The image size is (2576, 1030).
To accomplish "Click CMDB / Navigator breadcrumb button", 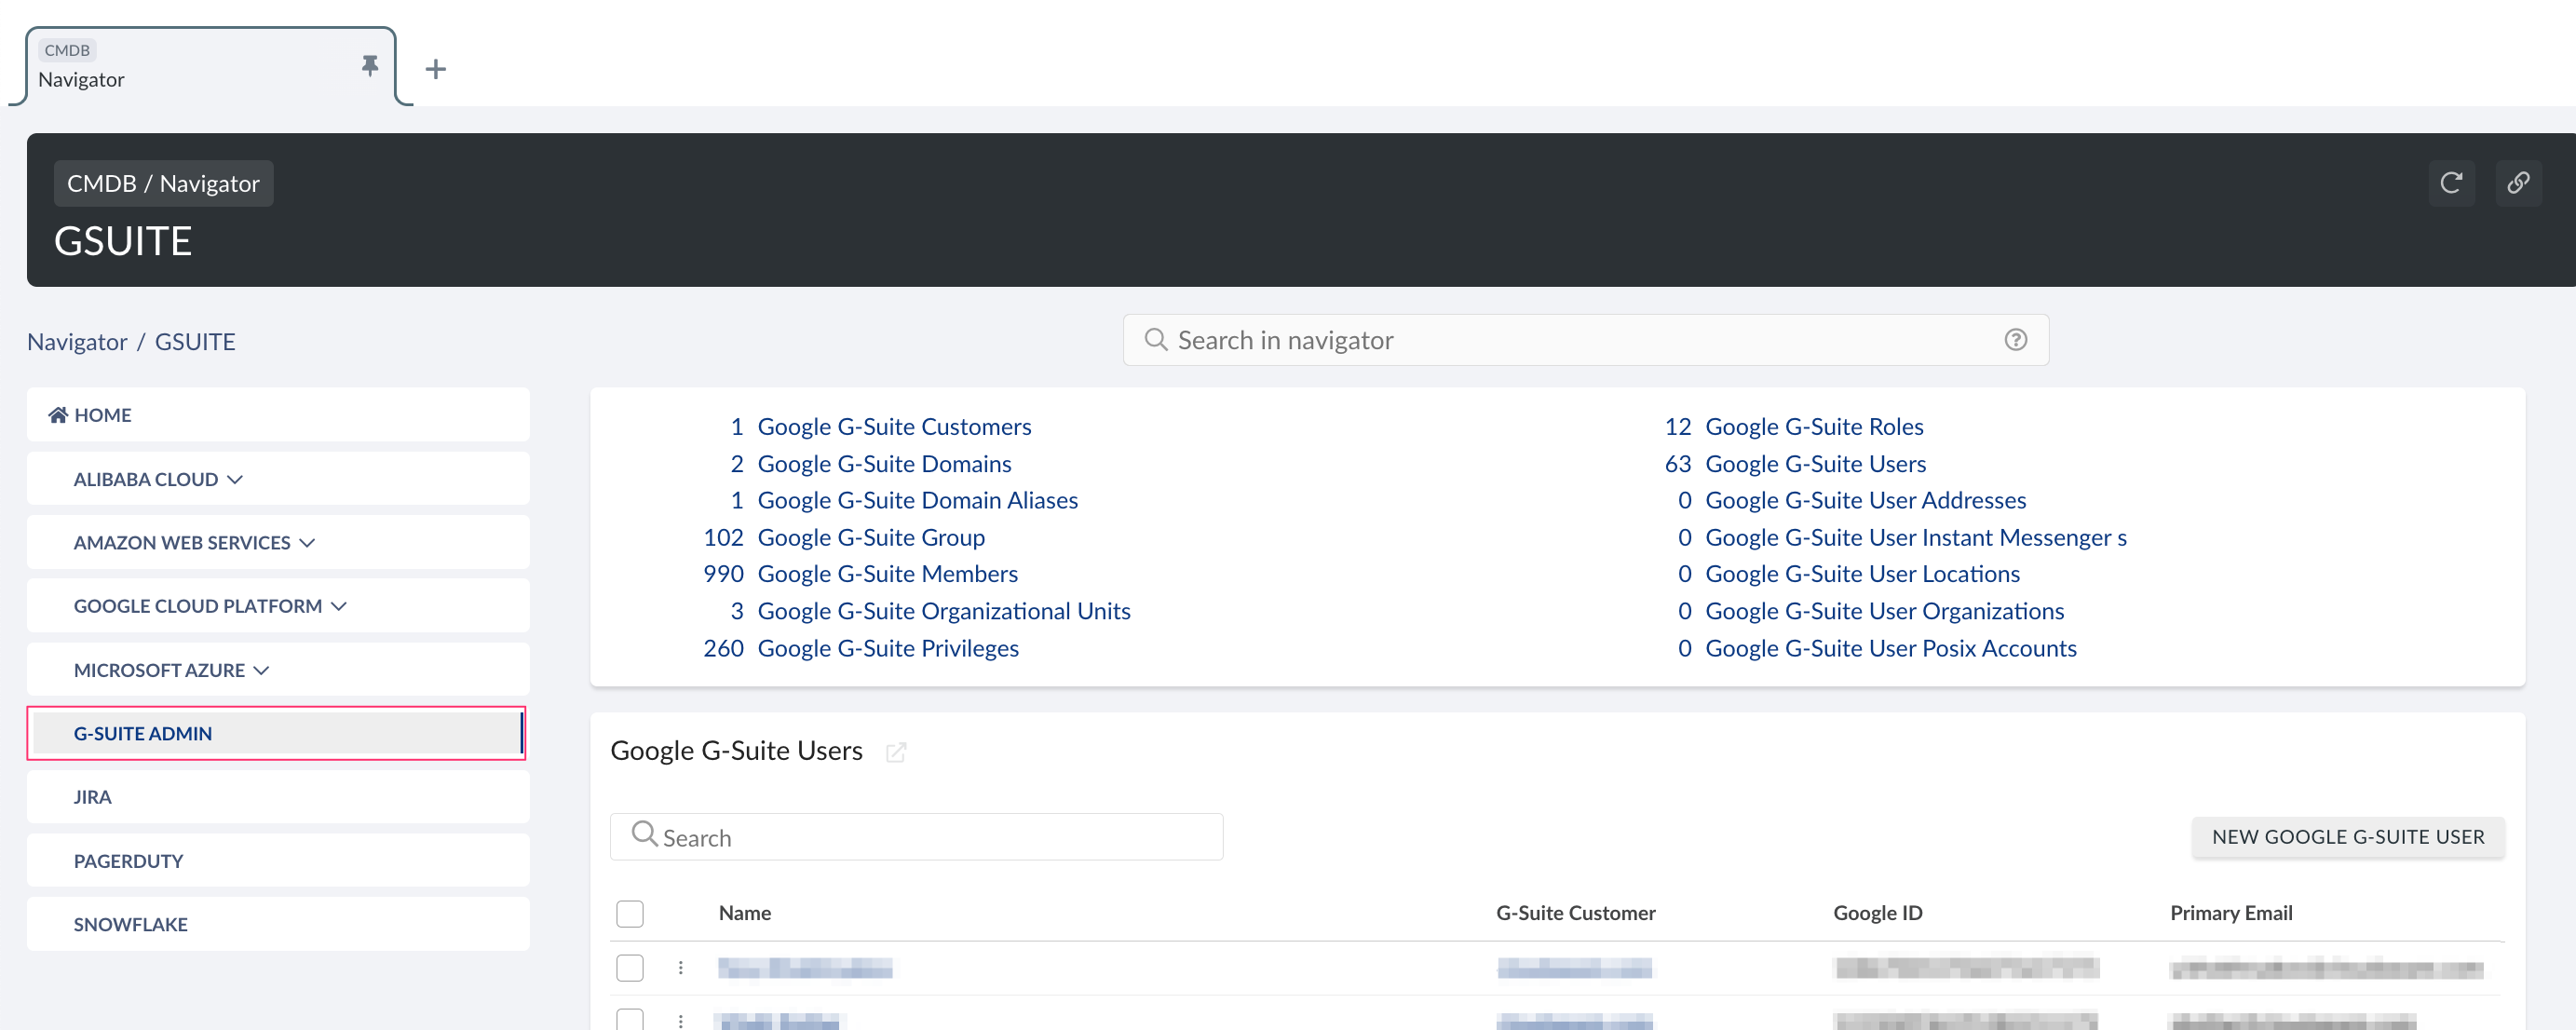I will tap(163, 184).
